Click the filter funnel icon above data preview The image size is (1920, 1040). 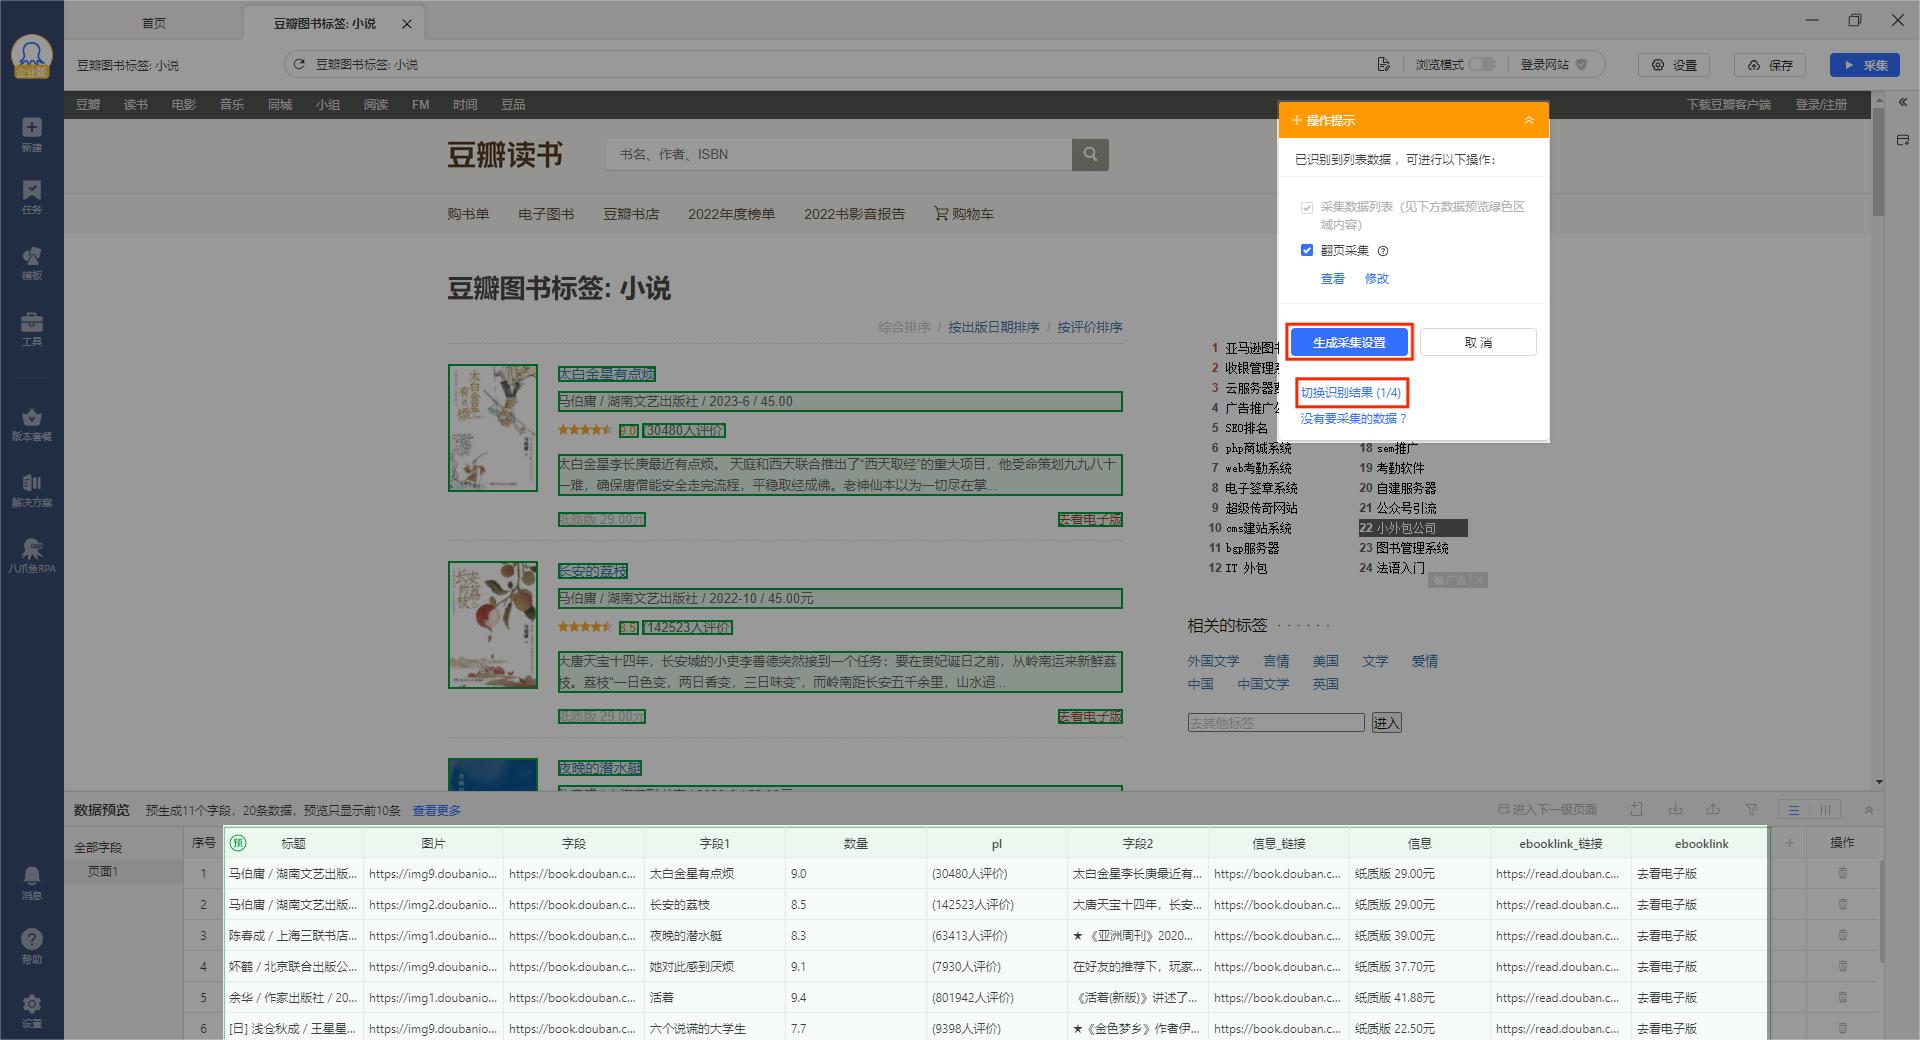tap(1752, 810)
